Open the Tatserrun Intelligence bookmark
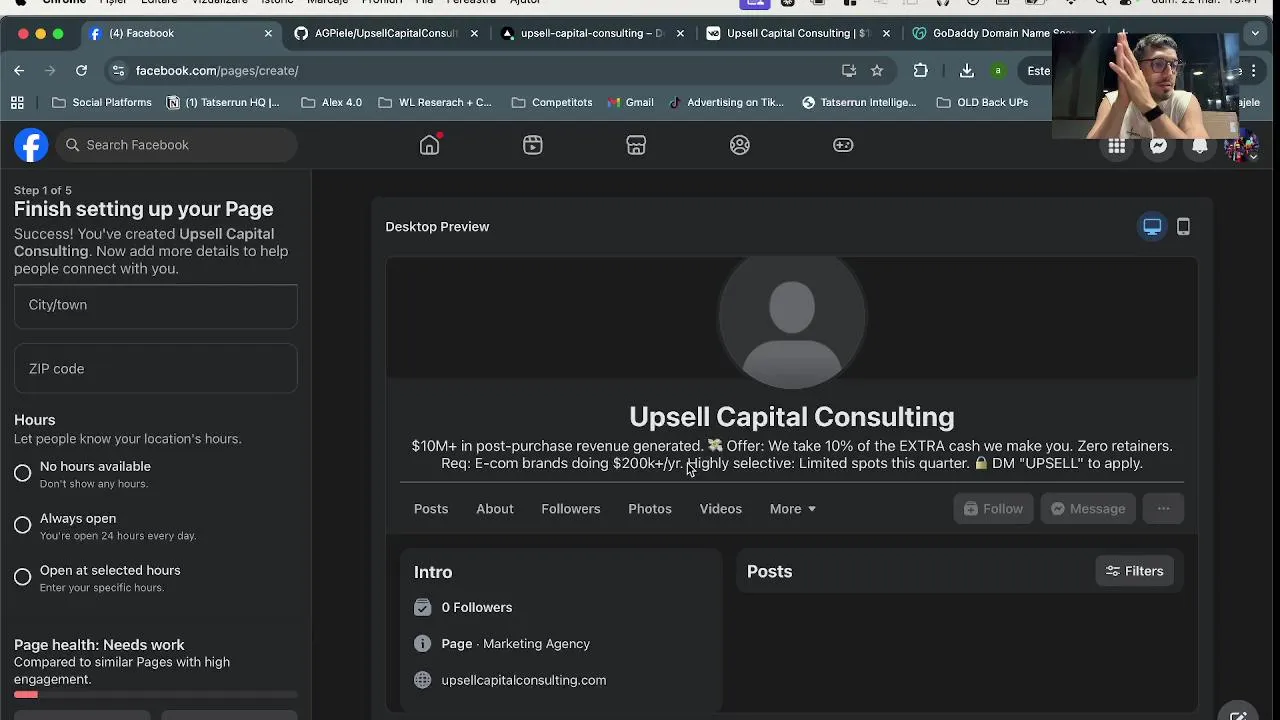 [859, 102]
